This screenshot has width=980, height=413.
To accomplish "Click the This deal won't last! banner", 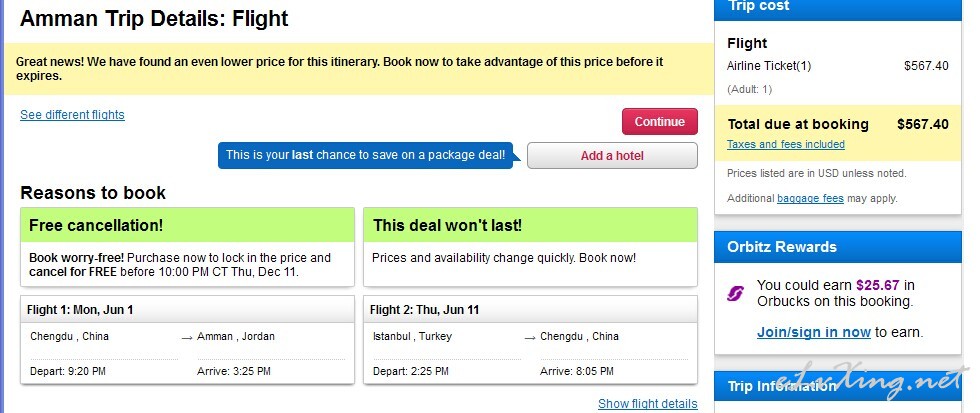I will pyautogui.click(x=530, y=225).
